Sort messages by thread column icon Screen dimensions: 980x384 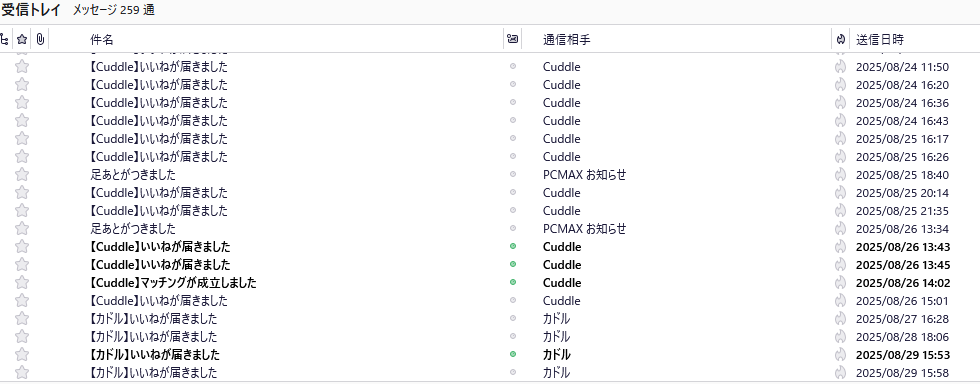[4, 40]
